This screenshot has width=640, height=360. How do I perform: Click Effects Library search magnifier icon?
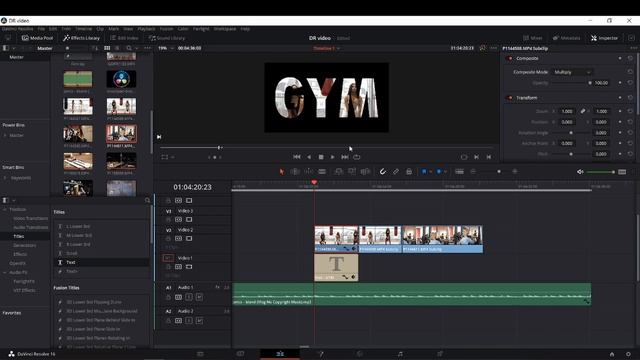pyautogui.click(x=147, y=200)
